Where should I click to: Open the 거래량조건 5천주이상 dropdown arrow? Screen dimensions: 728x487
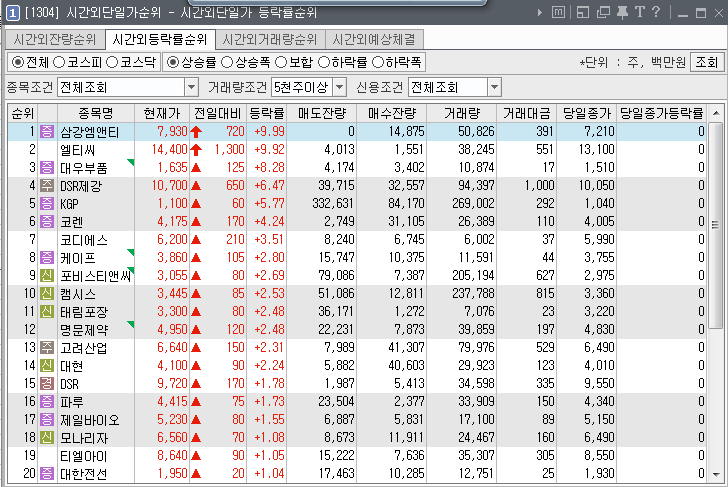pyautogui.click(x=340, y=87)
